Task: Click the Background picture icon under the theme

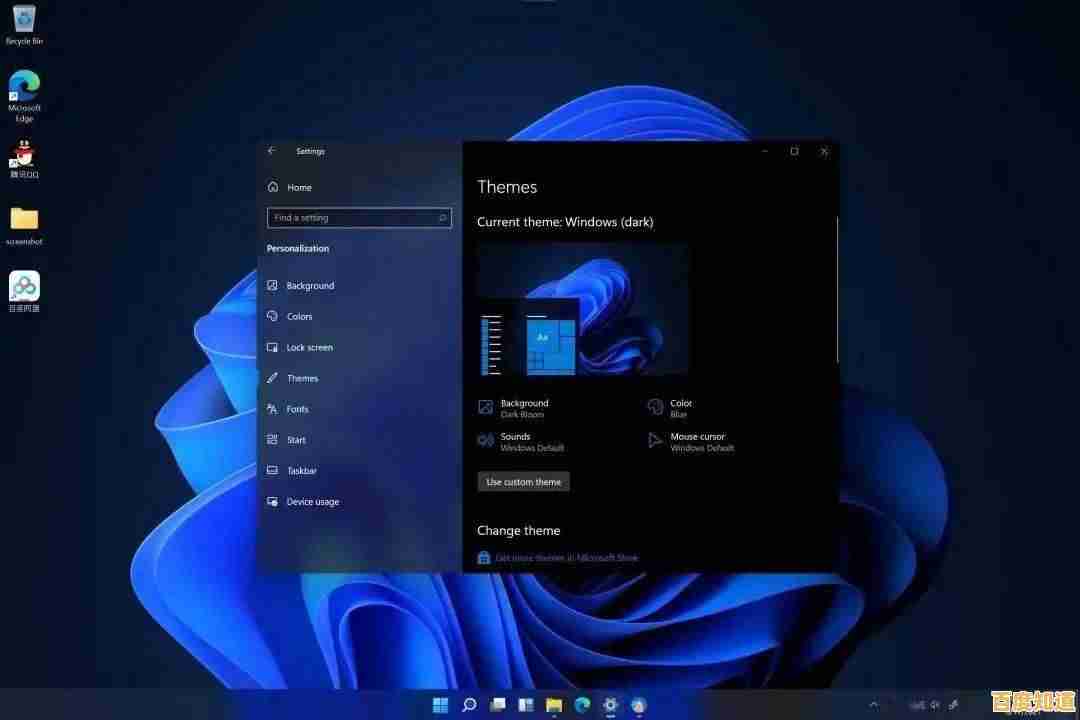Action: 484,407
